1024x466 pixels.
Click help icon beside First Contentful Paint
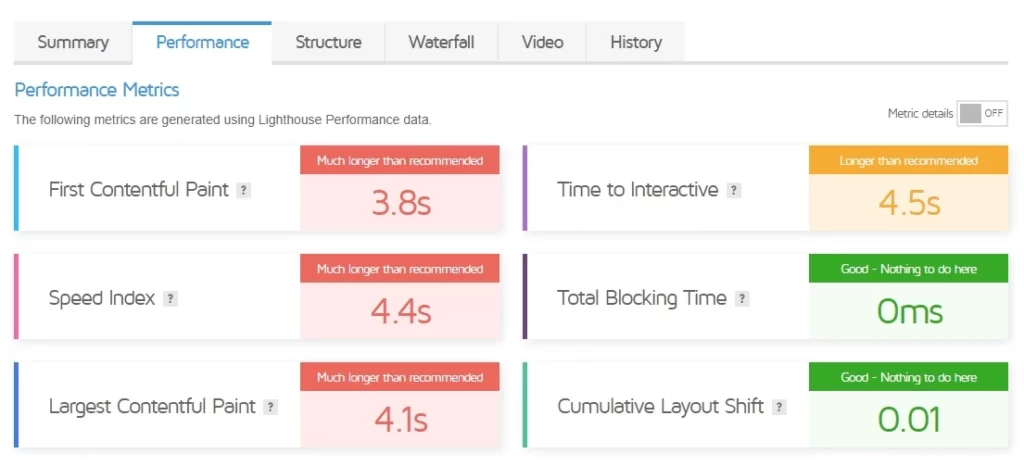pyautogui.click(x=243, y=191)
